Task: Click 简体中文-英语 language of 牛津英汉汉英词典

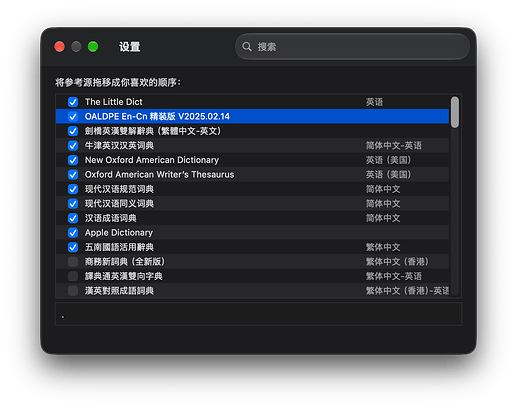Action: 394,146
